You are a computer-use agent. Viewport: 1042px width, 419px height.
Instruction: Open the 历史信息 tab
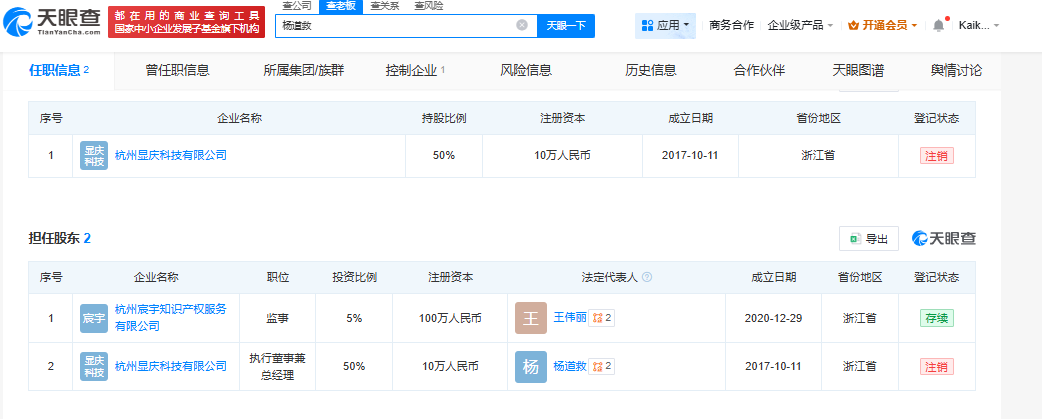(651, 70)
